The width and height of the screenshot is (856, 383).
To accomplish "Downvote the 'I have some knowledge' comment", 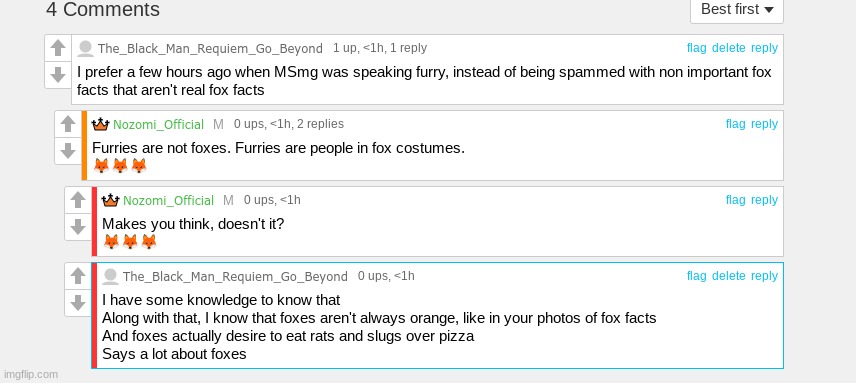I will (x=78, y=302).
